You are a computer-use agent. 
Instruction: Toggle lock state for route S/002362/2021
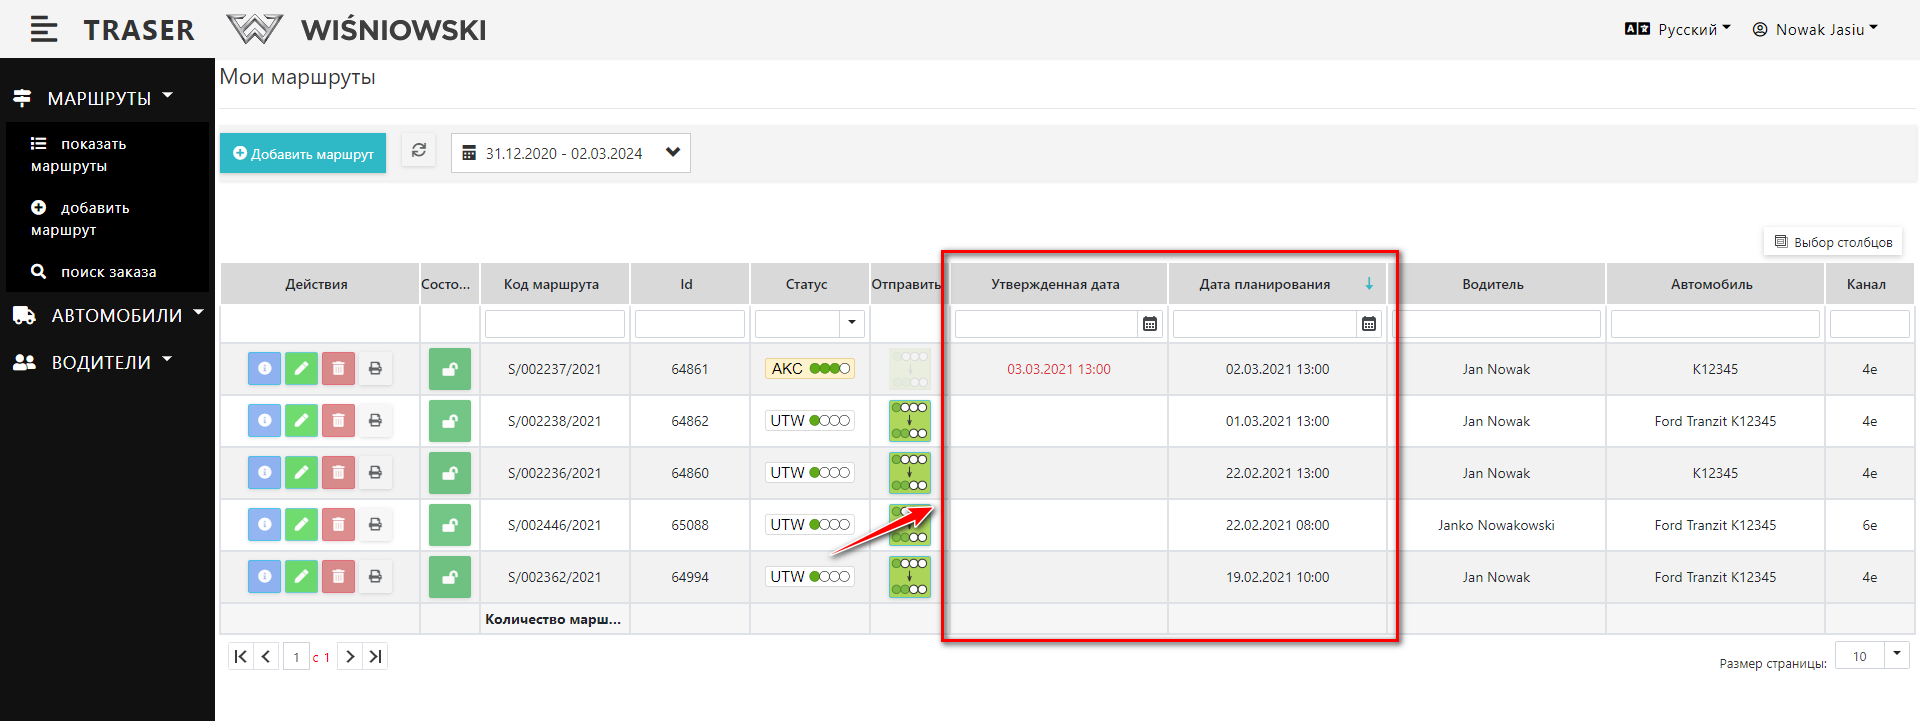click(450, 577)
